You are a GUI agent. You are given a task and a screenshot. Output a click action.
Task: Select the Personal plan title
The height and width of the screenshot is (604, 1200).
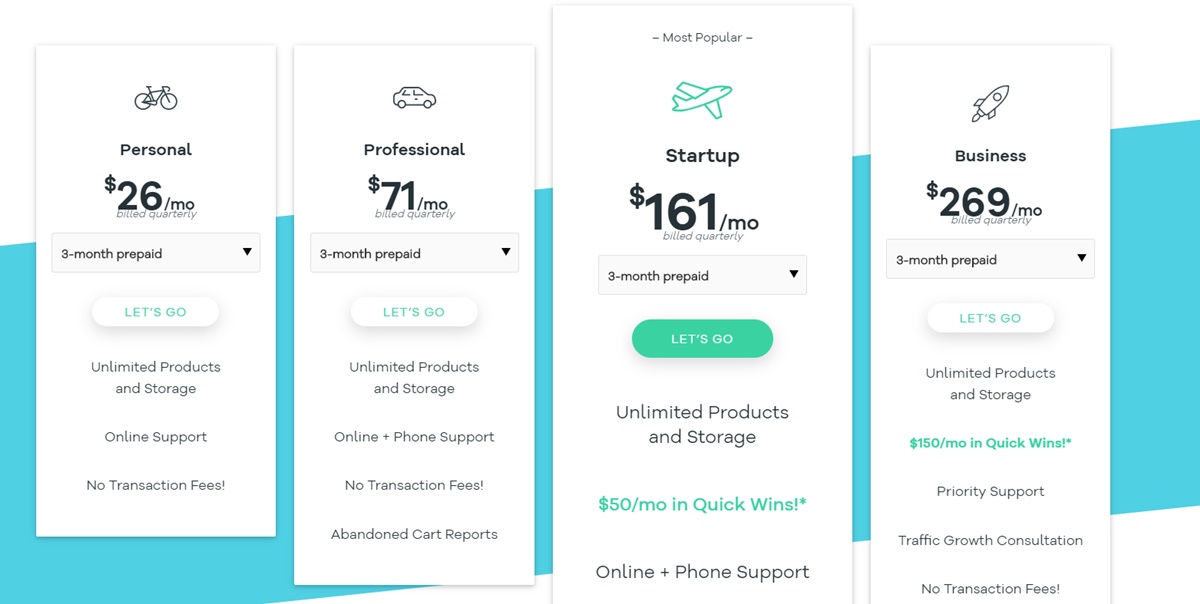click(x=156, y=149)
